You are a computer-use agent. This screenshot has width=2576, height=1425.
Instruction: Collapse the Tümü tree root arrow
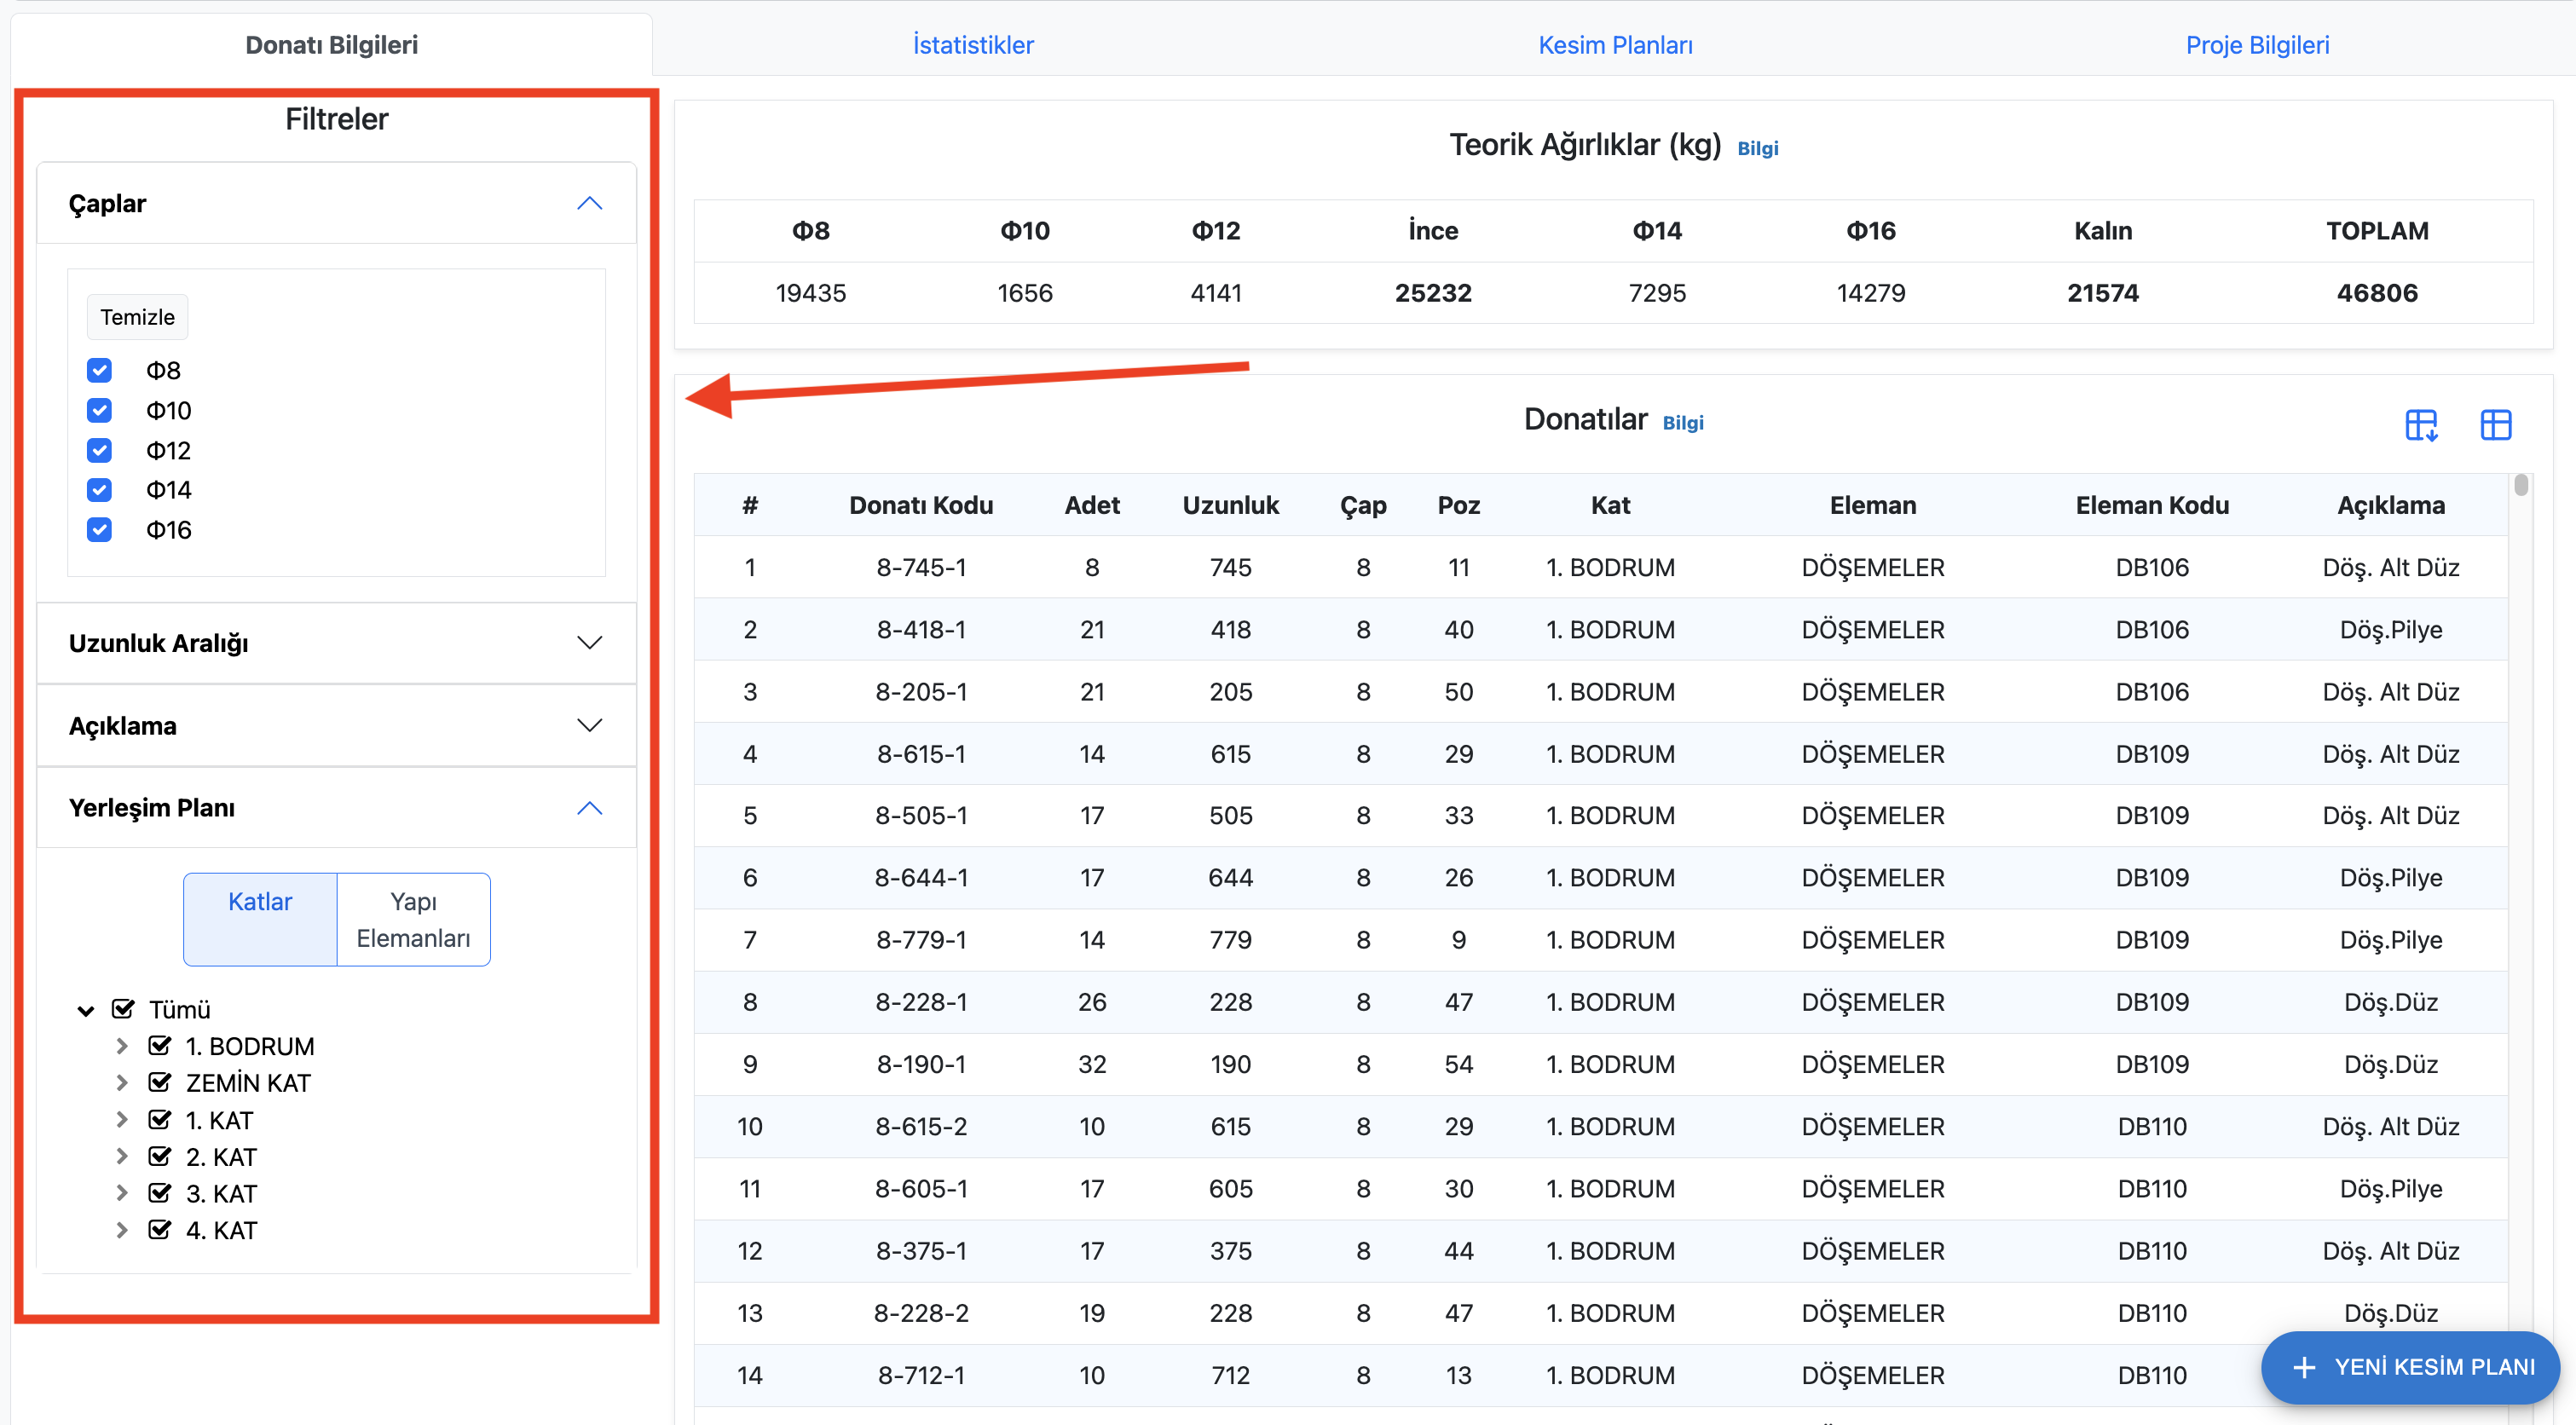pos(86,1010)
